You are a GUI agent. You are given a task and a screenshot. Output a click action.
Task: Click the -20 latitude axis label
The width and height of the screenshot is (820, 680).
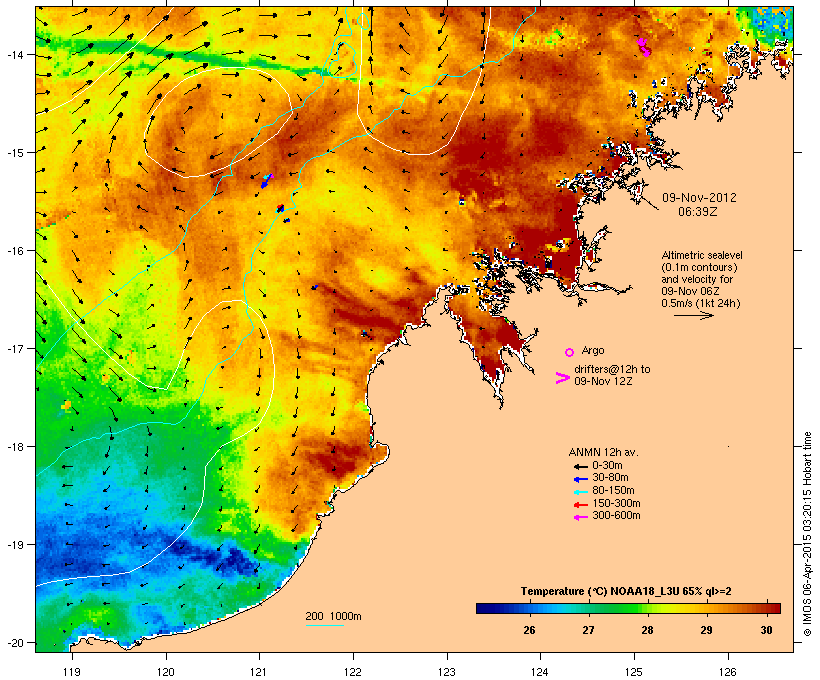coord(15,643)
